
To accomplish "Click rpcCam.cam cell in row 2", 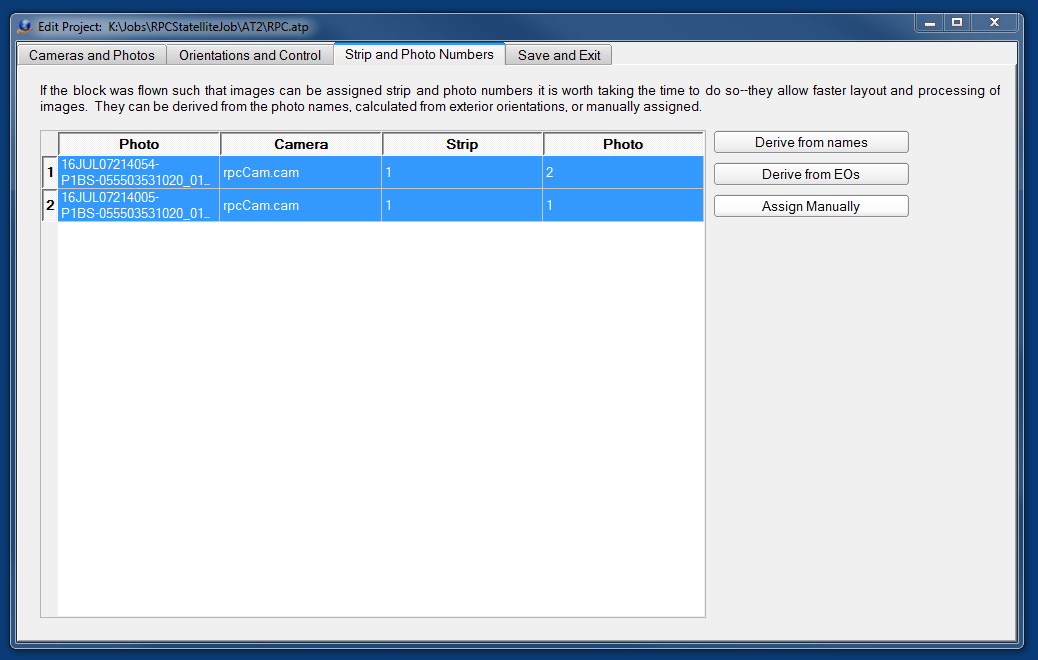I will coord(301,205).
